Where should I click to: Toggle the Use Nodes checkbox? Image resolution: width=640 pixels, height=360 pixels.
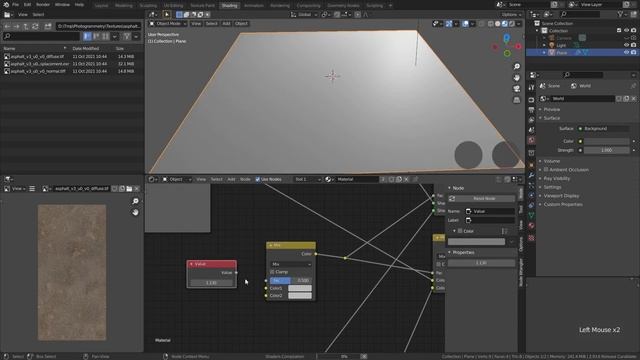(258, 179)
